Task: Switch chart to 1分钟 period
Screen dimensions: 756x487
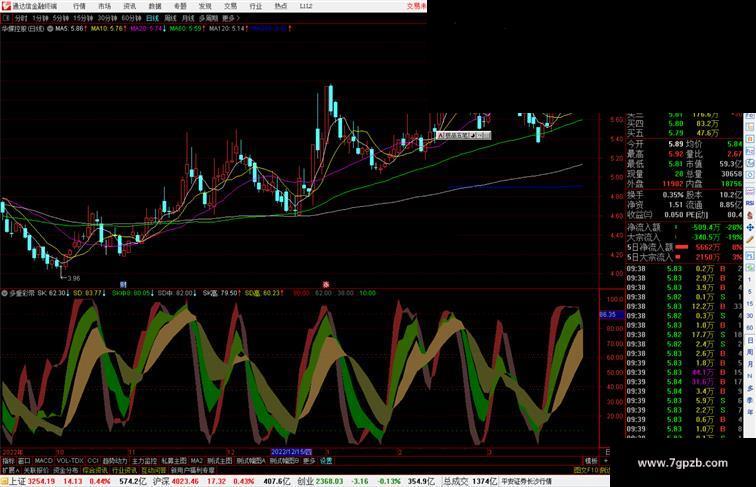Action: pos(40,18)
